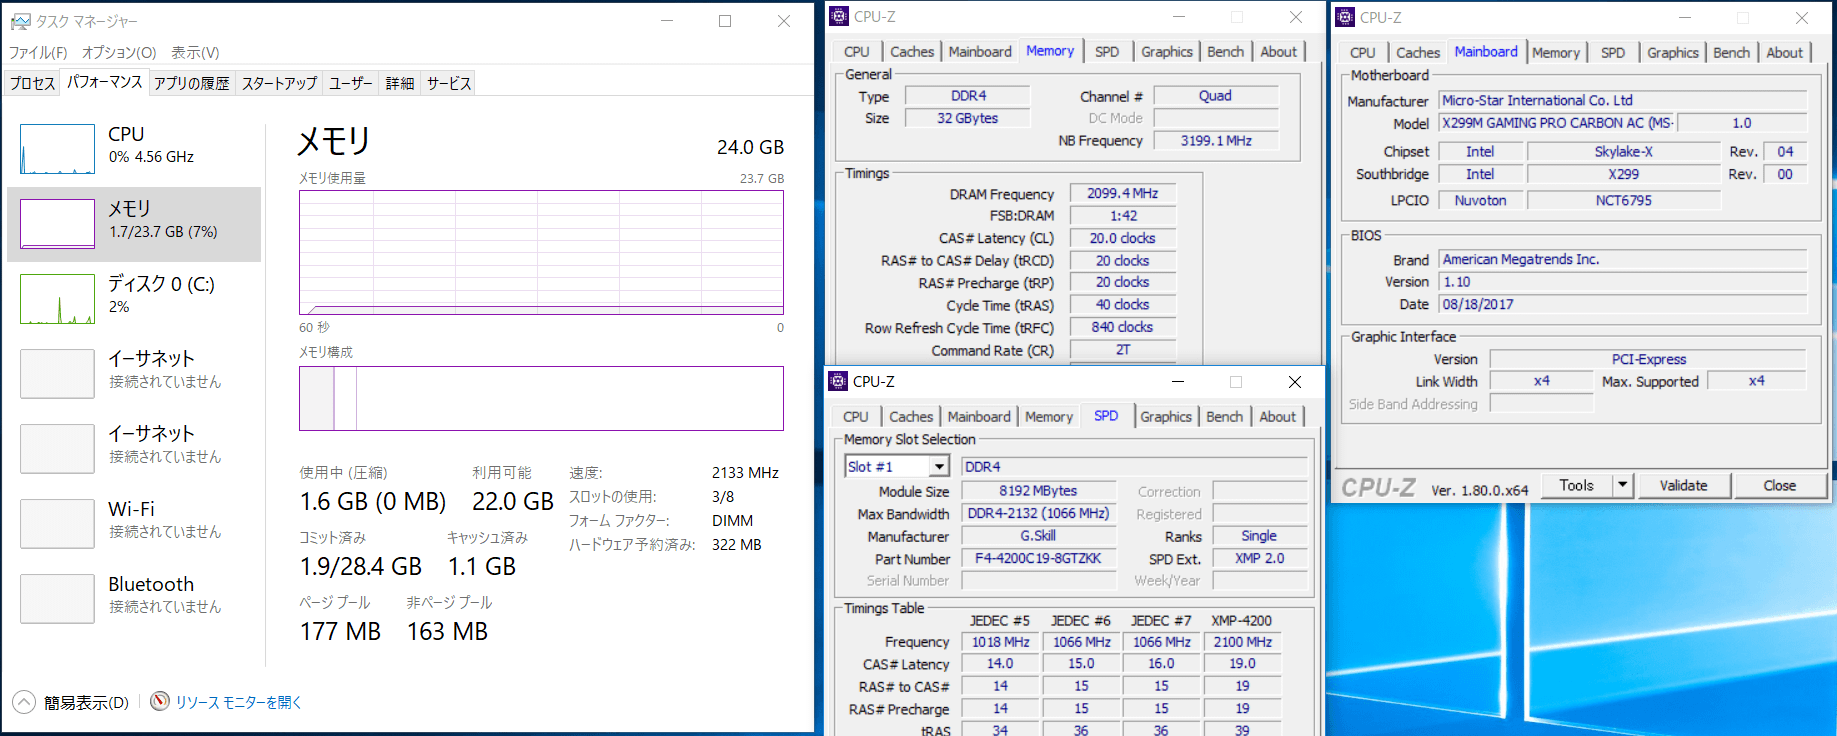Switch to the サービス tab

pos(449,83)
